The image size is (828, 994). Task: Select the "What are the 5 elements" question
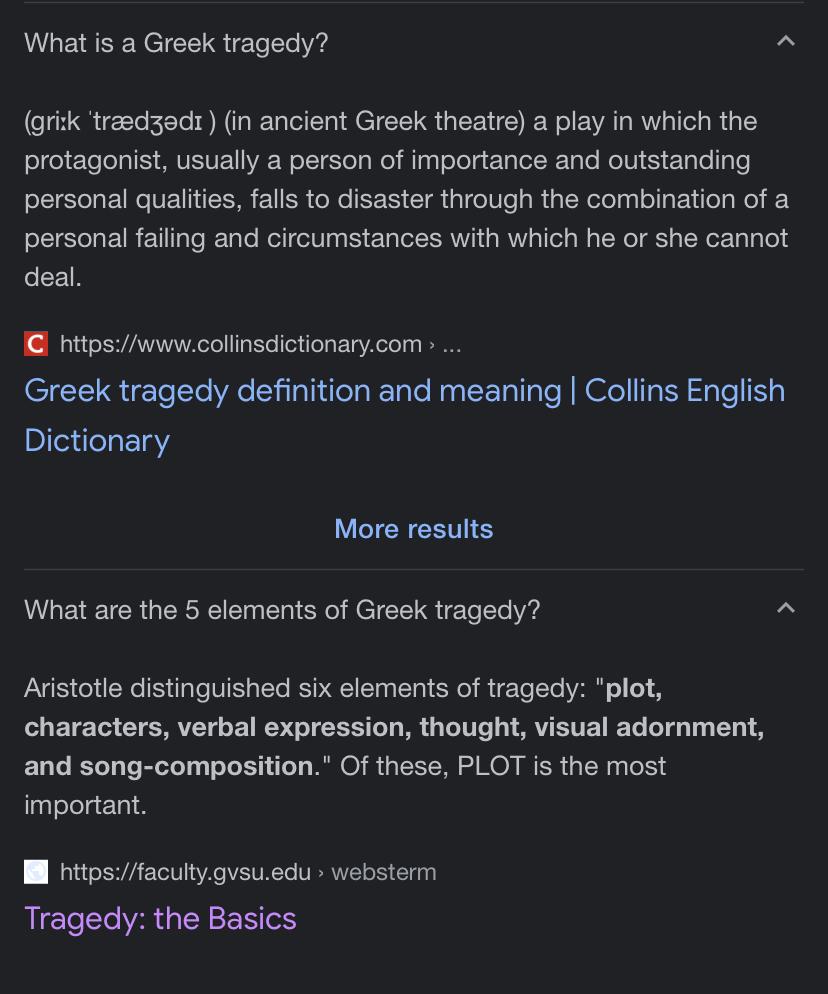coord(282,610)
